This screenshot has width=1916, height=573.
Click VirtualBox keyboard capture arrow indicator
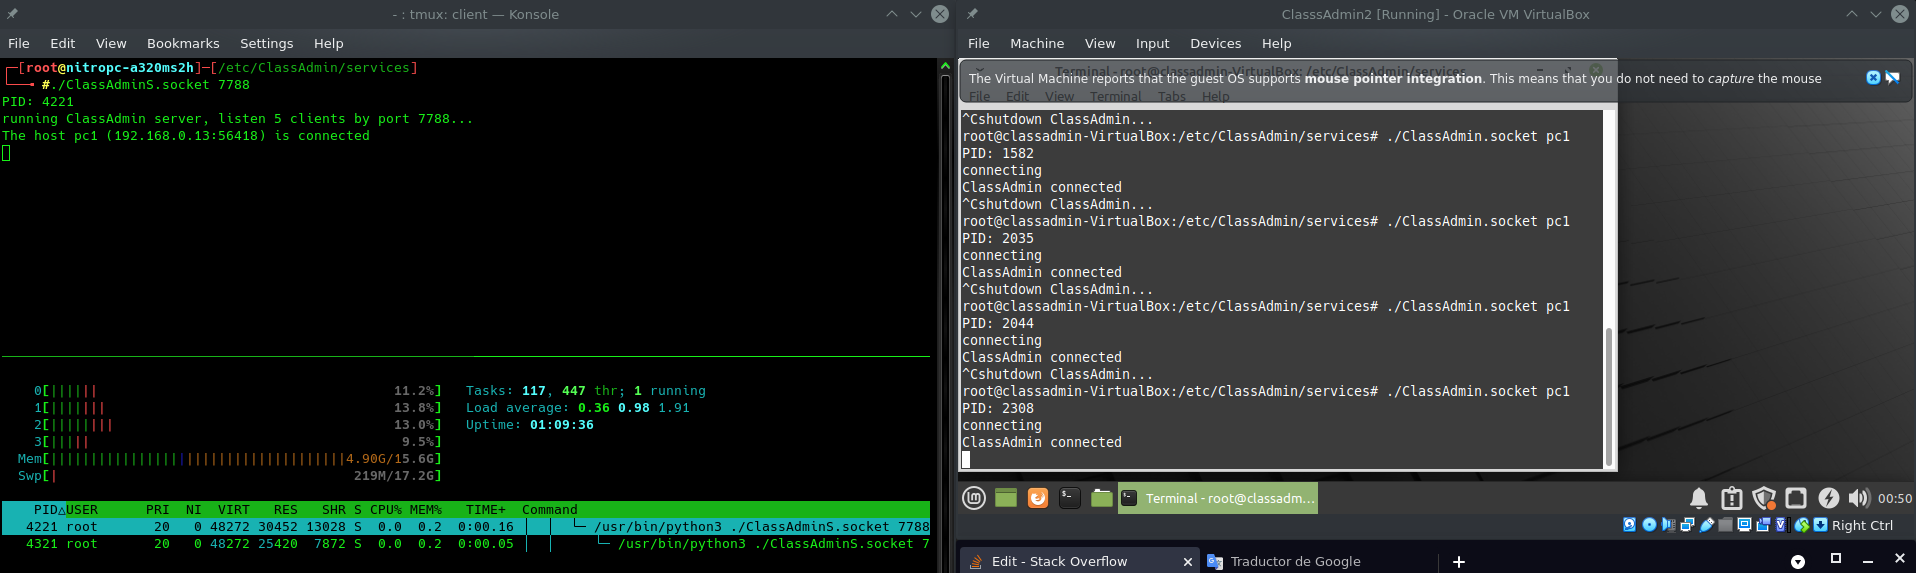[x=1820, y=525]
